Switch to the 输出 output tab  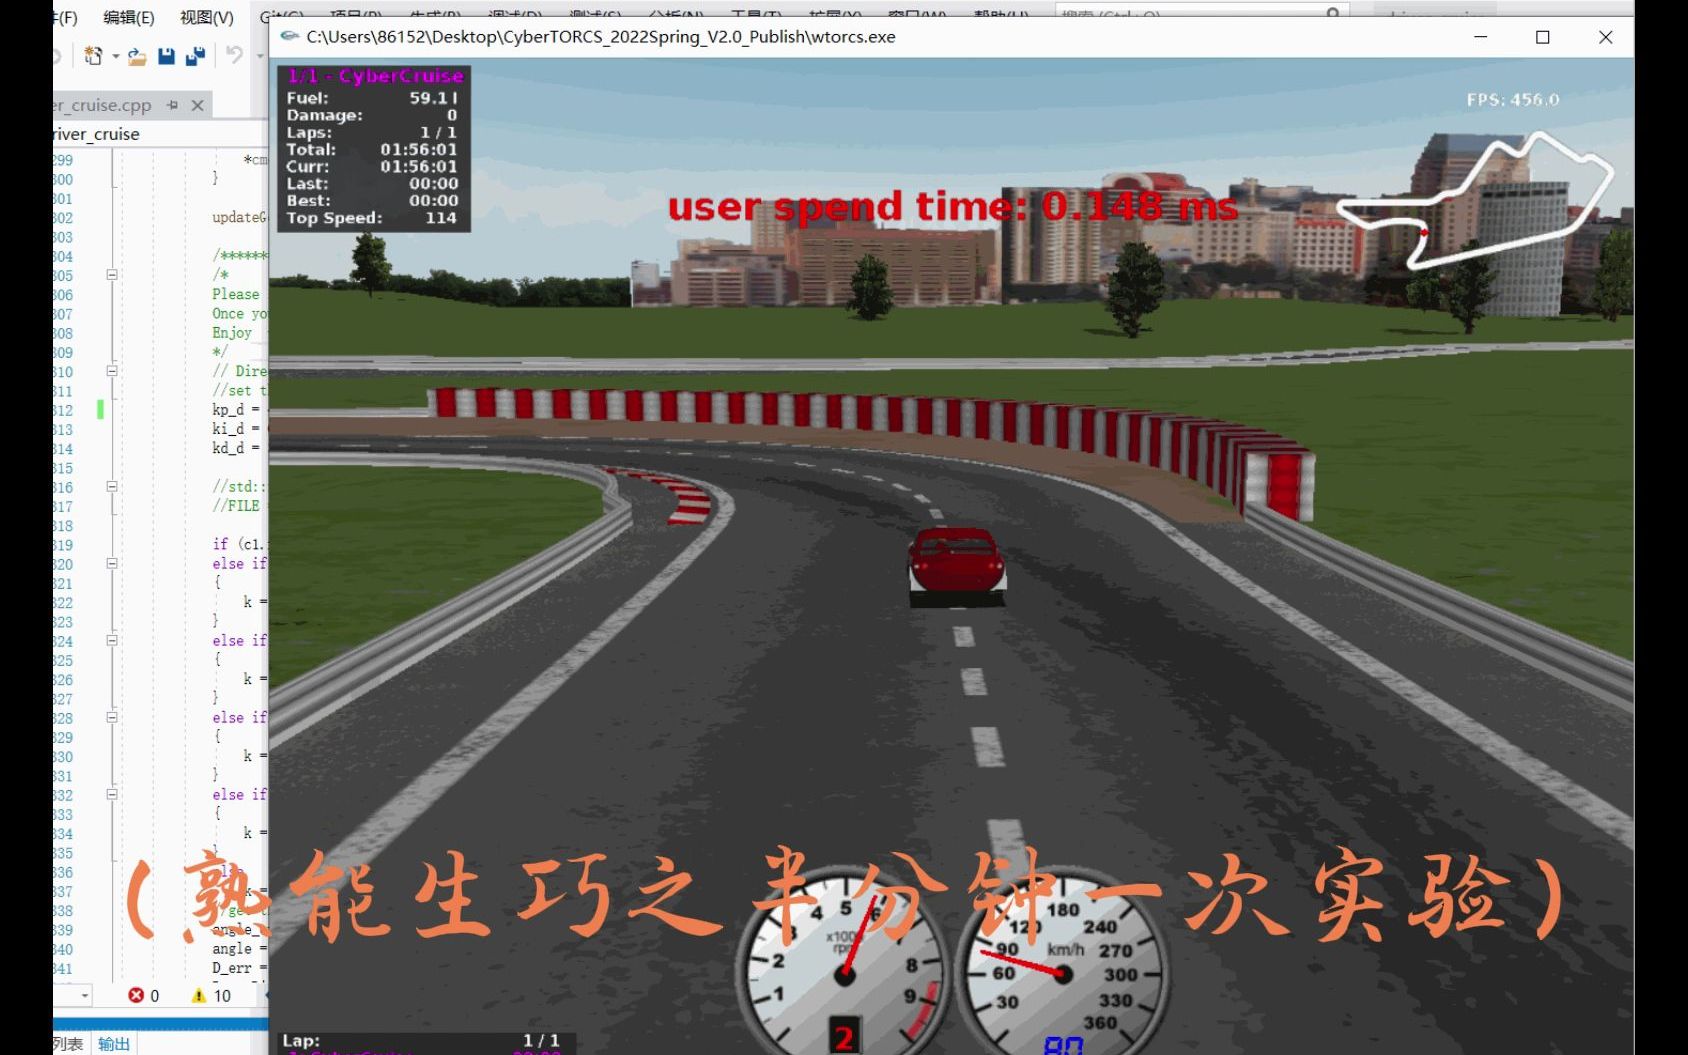pyautogui.click(x=113, y=1044)
